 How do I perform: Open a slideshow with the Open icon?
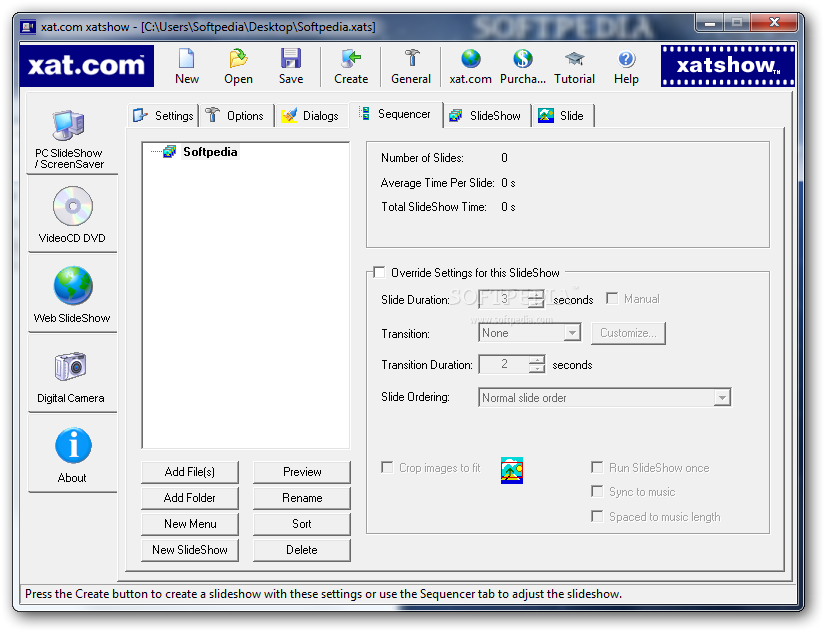[238, 58]
